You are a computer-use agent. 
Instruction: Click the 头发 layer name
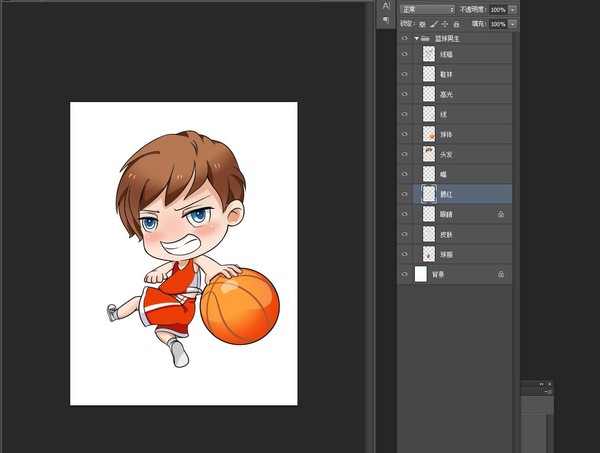(x=446, y=155)
